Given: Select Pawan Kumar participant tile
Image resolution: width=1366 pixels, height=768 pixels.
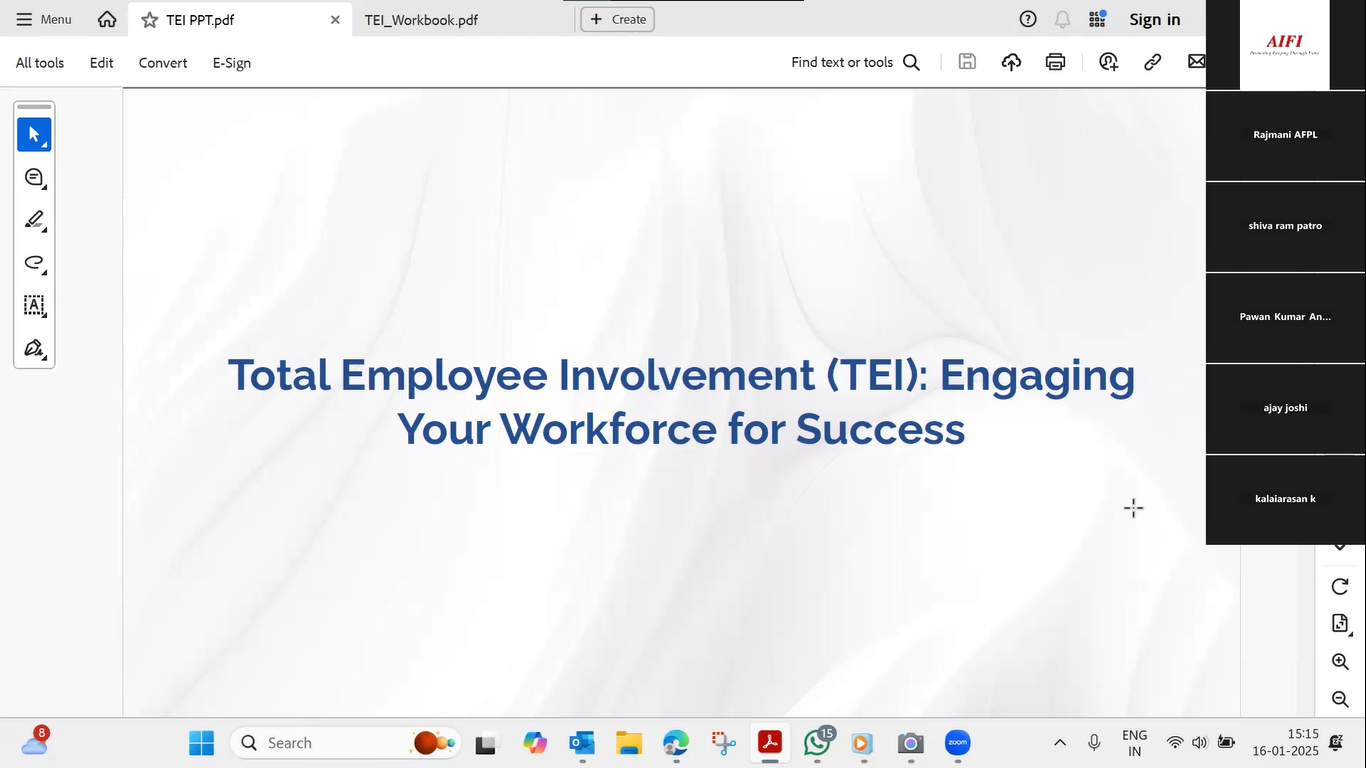Looking at the screenshot, I should pyautogui.click(x=1285, y=318).
